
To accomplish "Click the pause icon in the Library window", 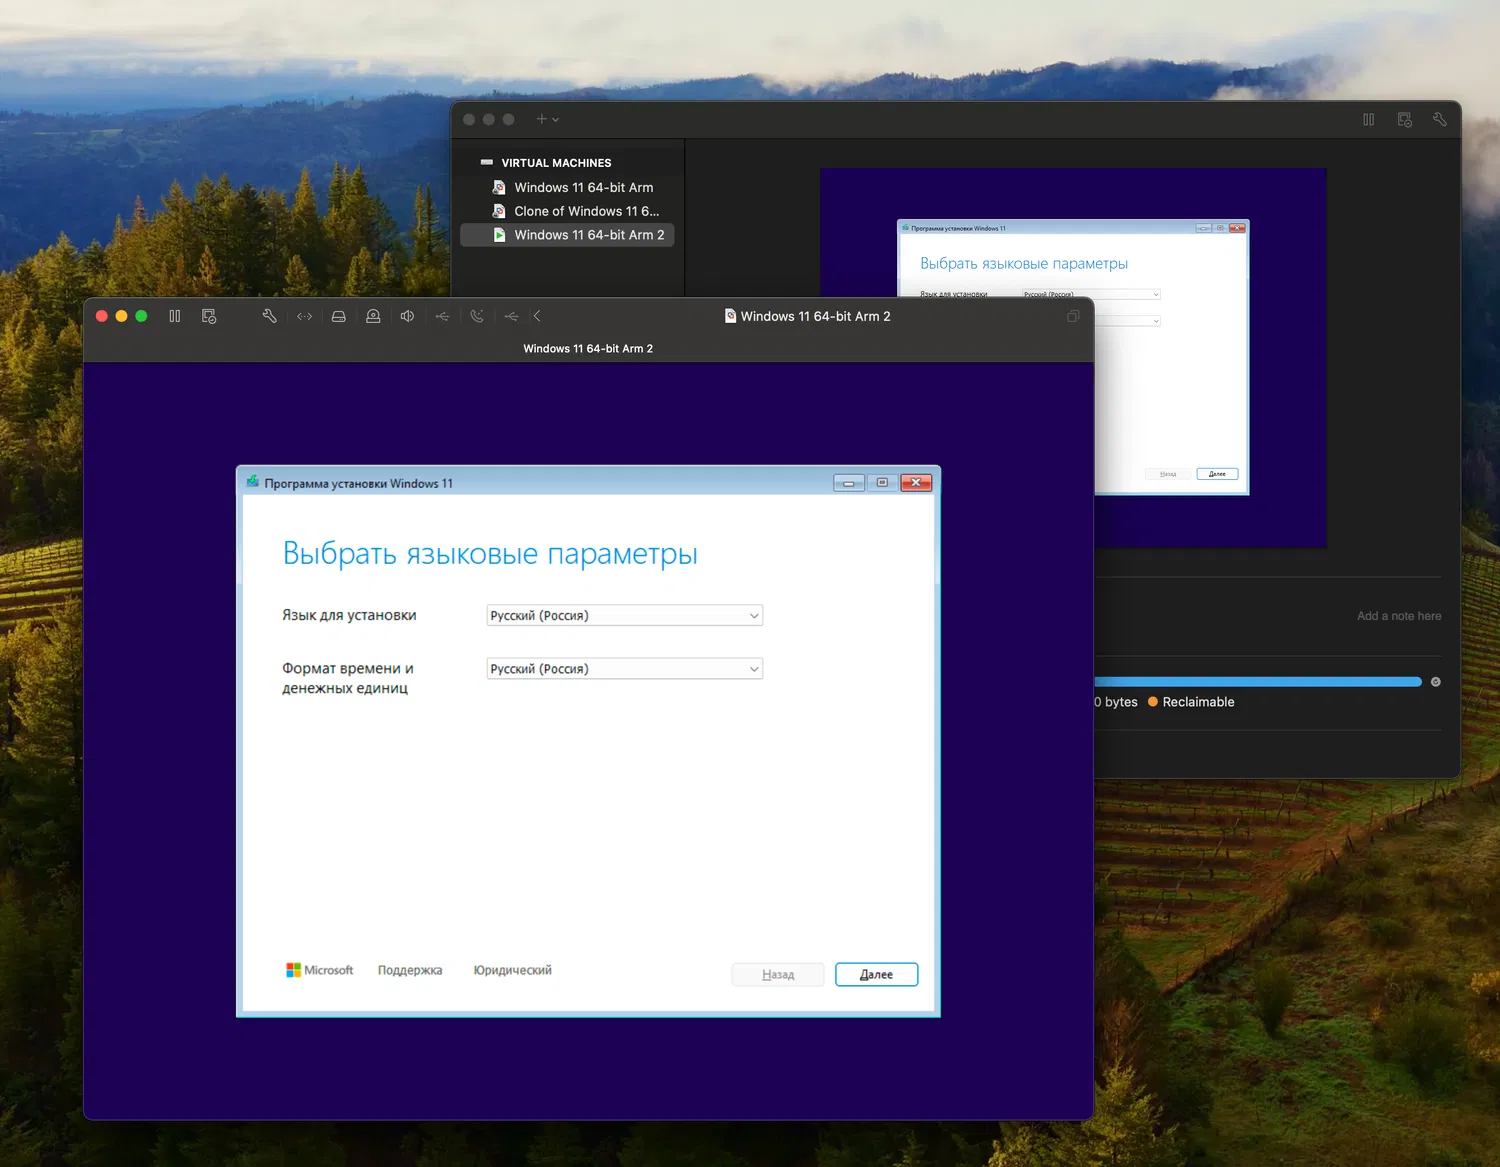I will tap(1368, 119).
